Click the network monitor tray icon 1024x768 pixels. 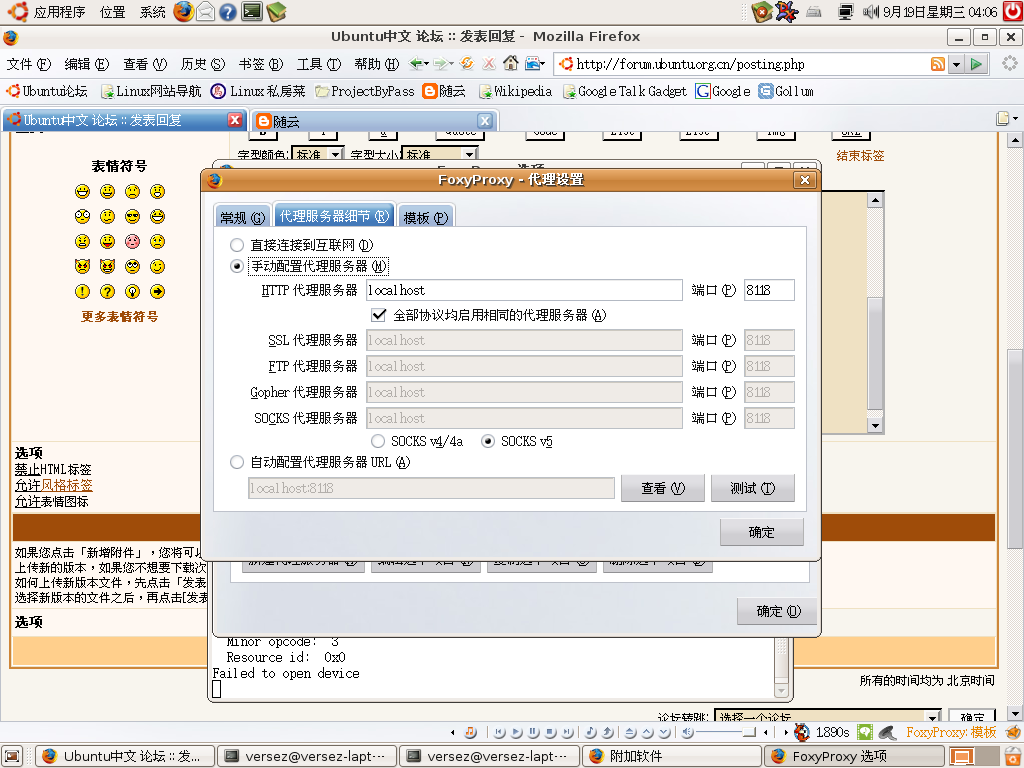846,11
